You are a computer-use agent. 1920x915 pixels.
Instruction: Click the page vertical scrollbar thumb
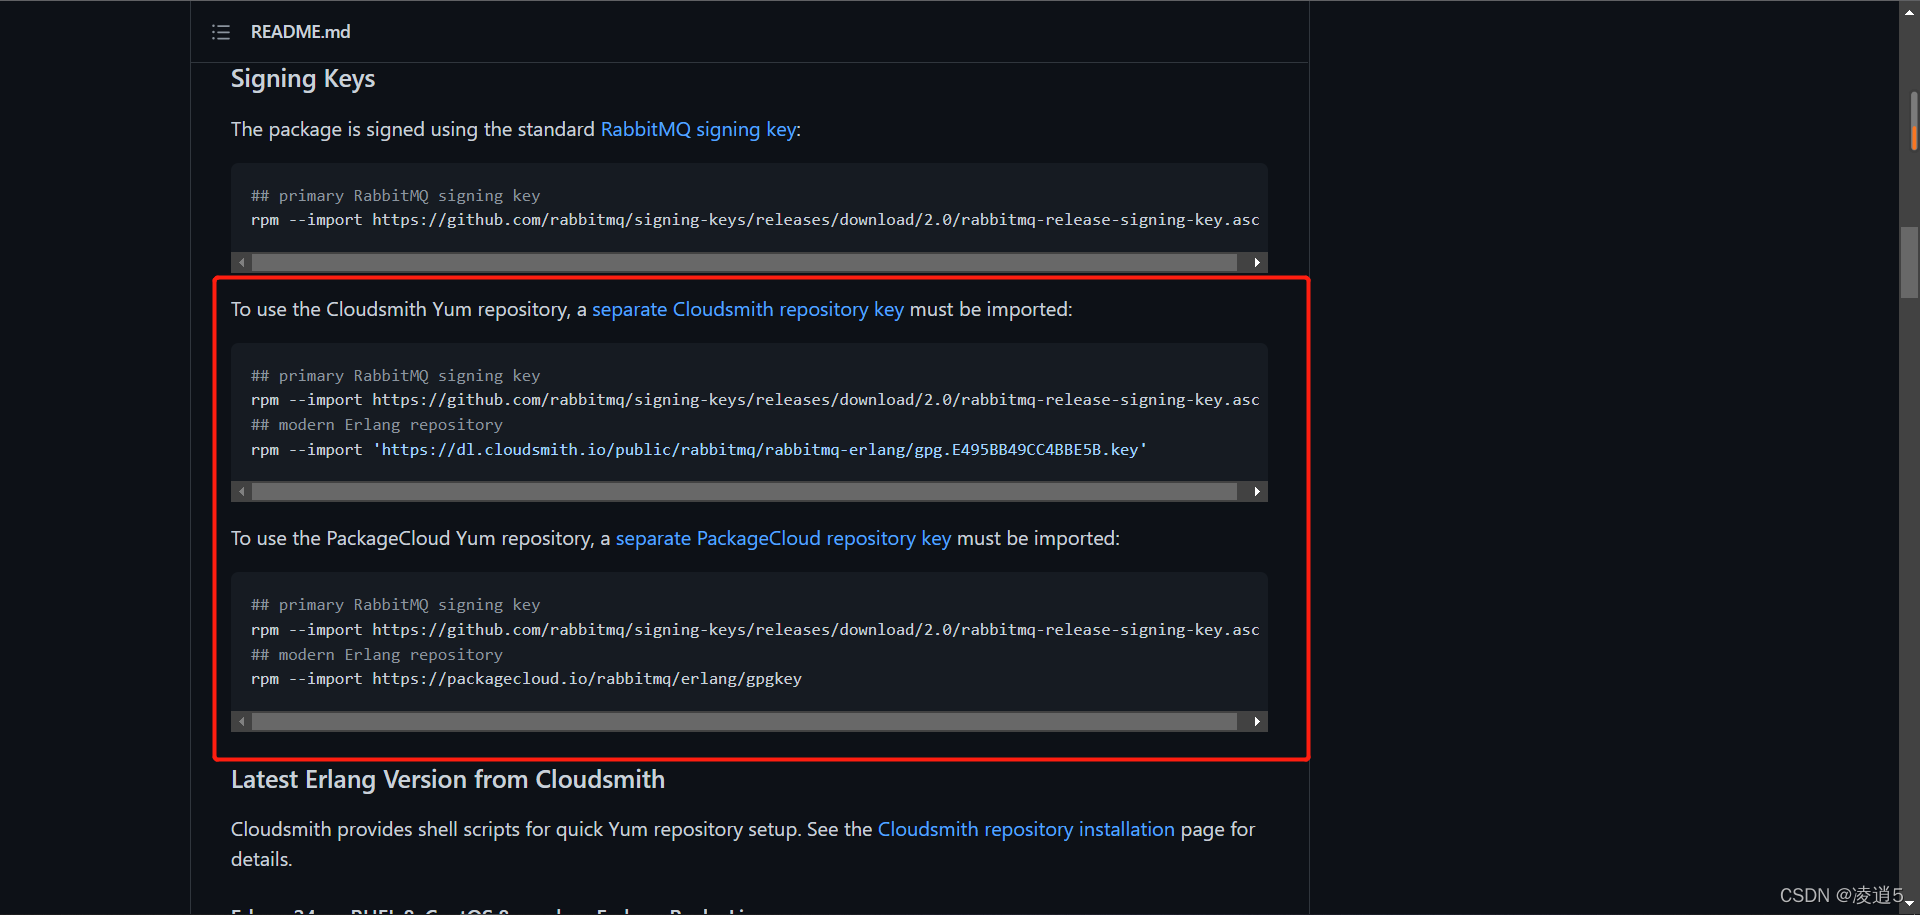(x=1909, y=262)
